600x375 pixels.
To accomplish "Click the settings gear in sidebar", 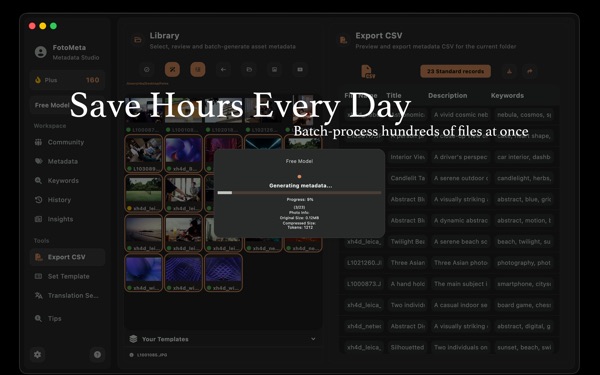I will pos(38,354).
